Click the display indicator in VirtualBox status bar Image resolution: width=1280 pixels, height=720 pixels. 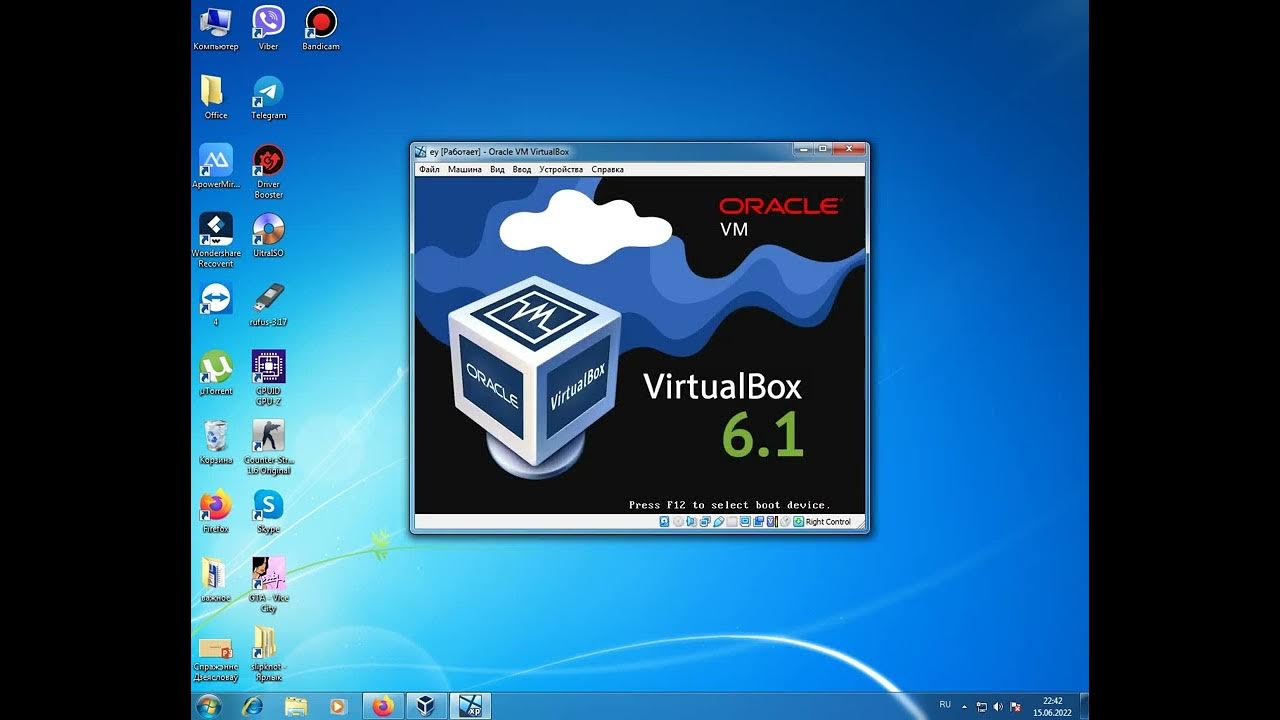tap(745, 521)
